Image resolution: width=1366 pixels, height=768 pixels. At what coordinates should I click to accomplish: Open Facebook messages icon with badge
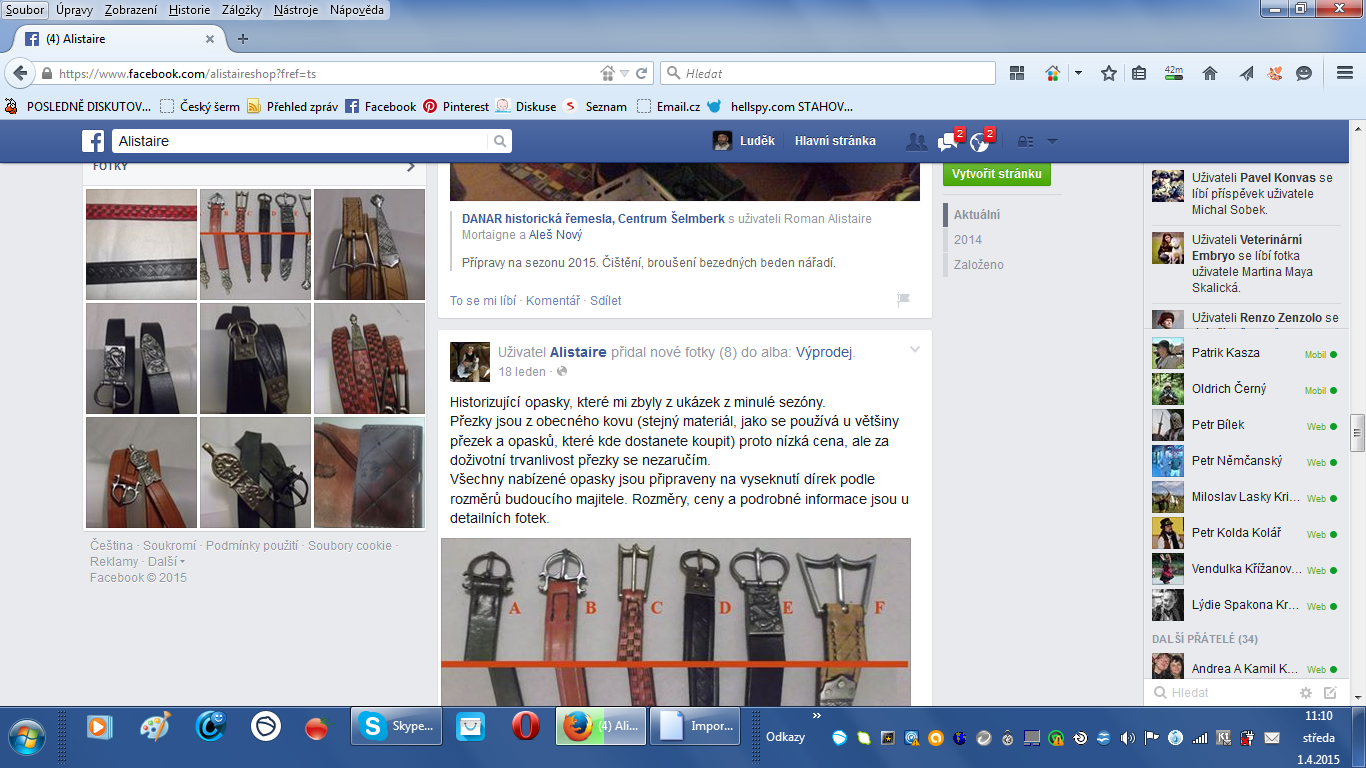pos(948,141)
